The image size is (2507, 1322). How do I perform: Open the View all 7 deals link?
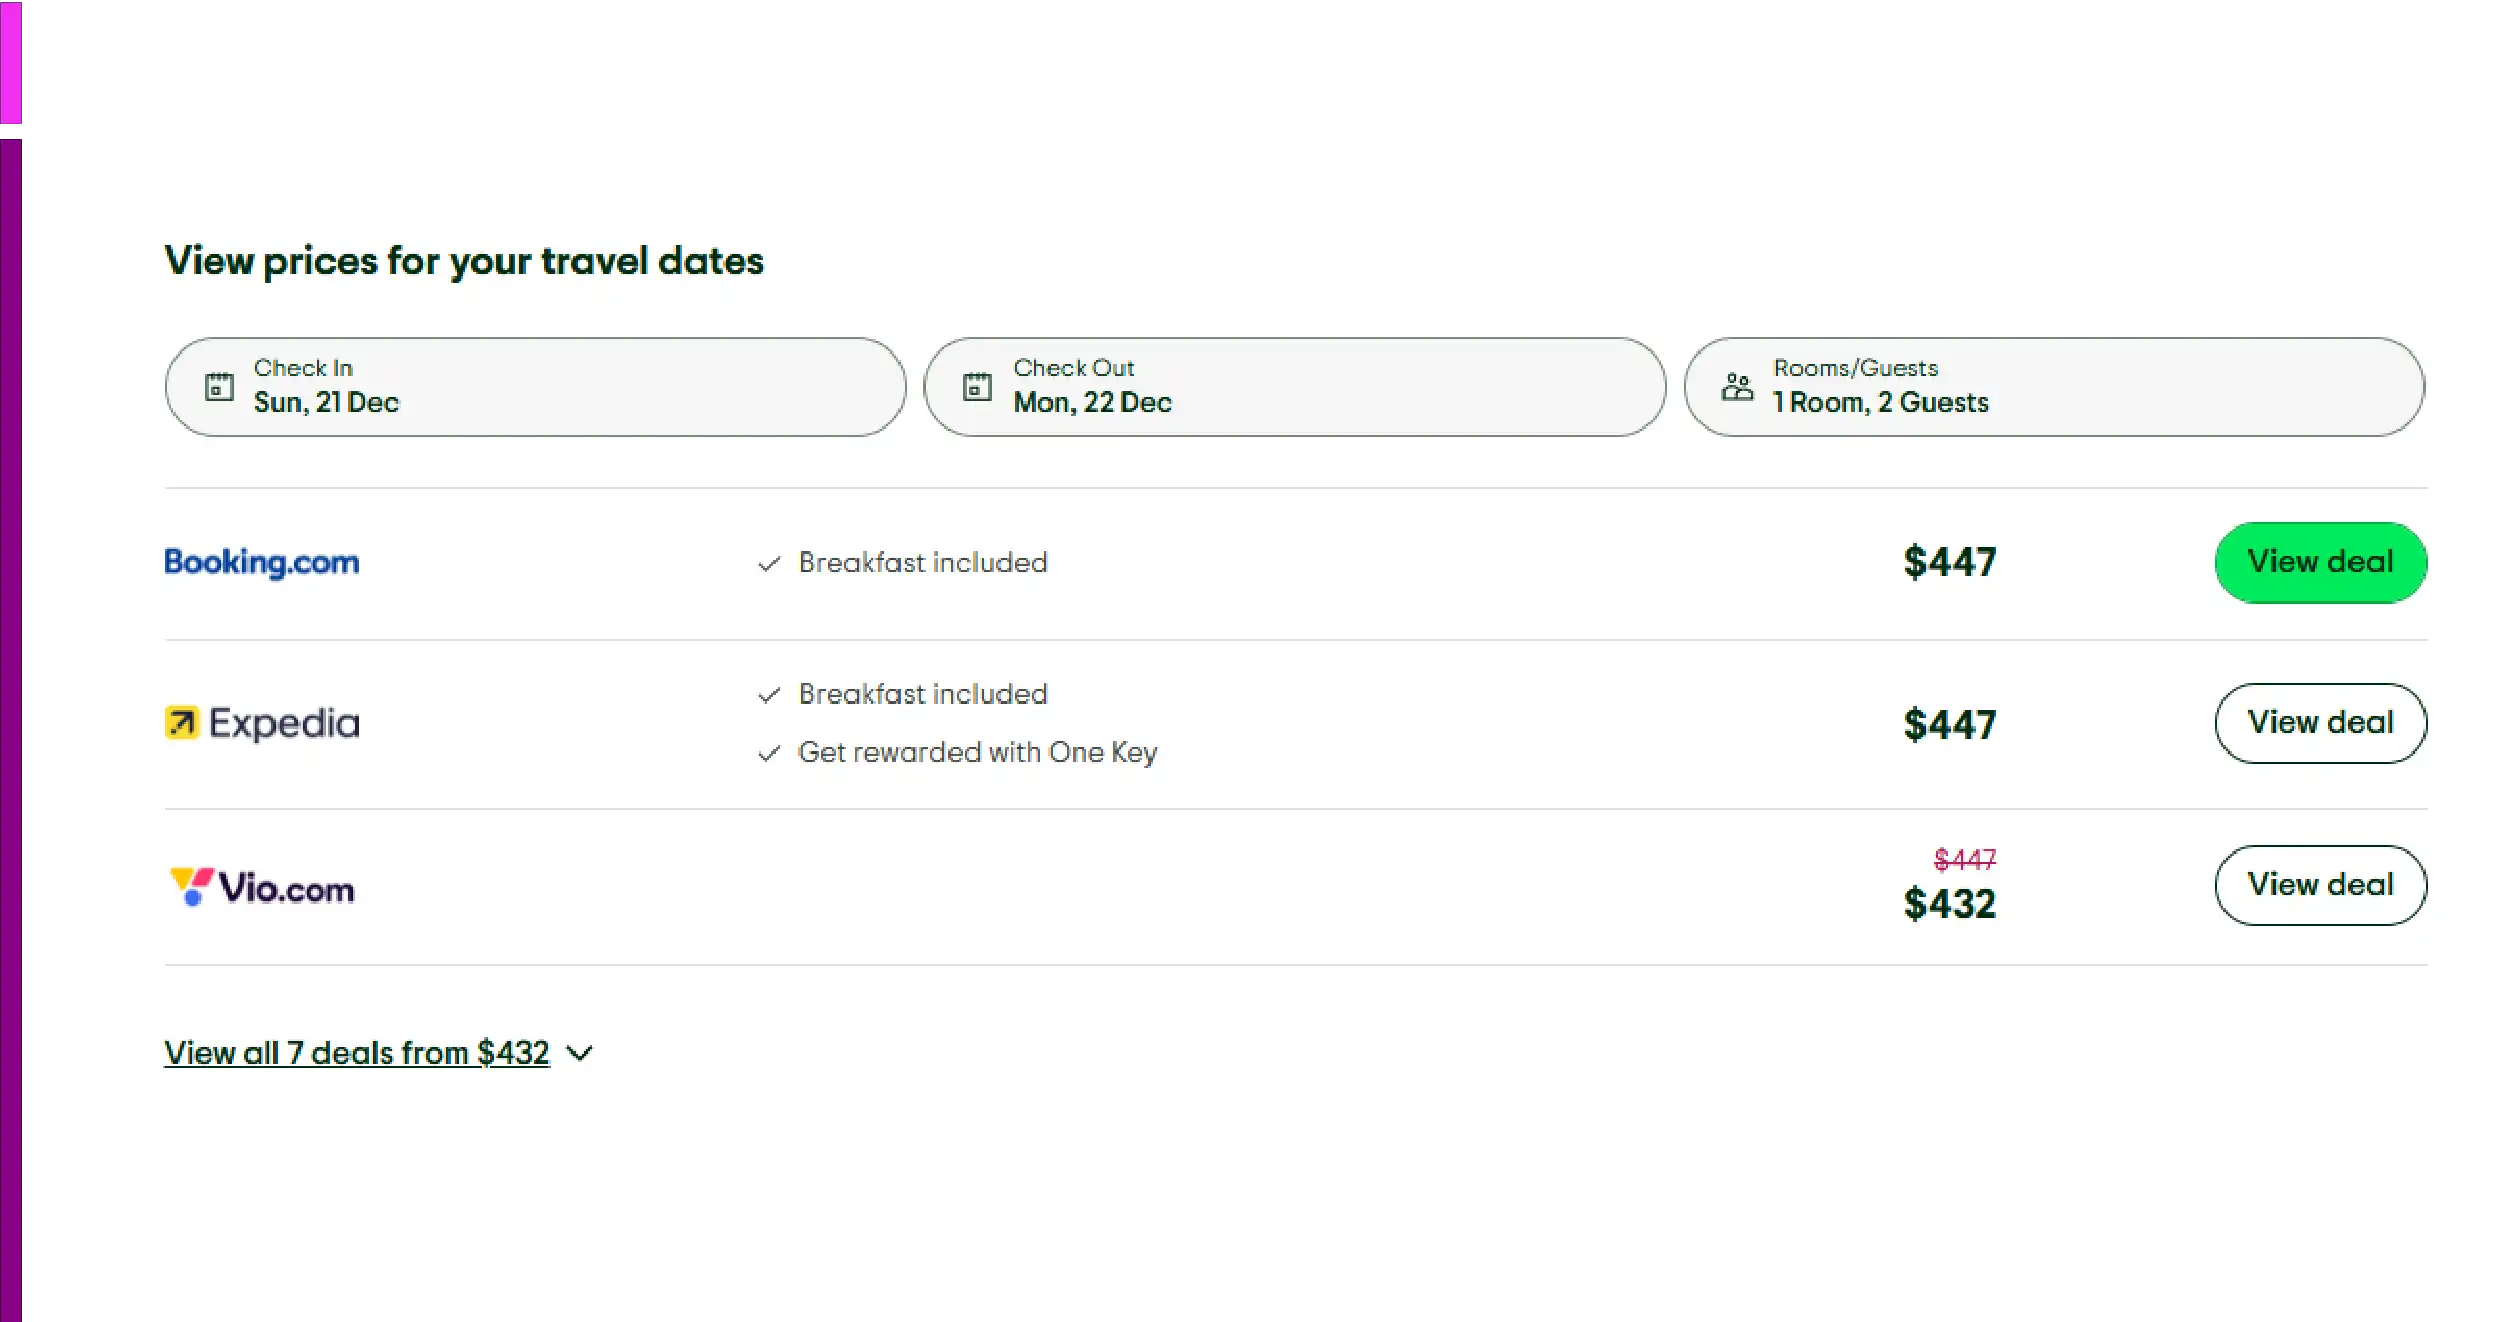pos(357,1053)
